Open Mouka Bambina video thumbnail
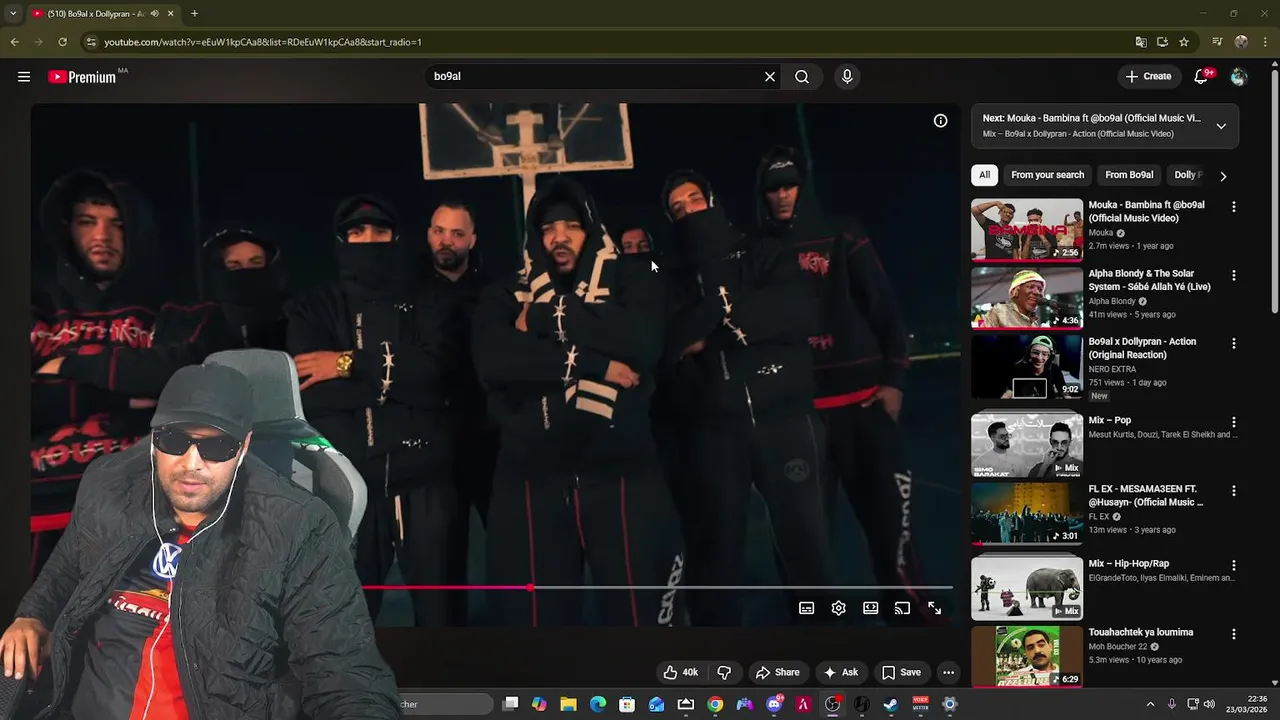 pos(1027,230)
